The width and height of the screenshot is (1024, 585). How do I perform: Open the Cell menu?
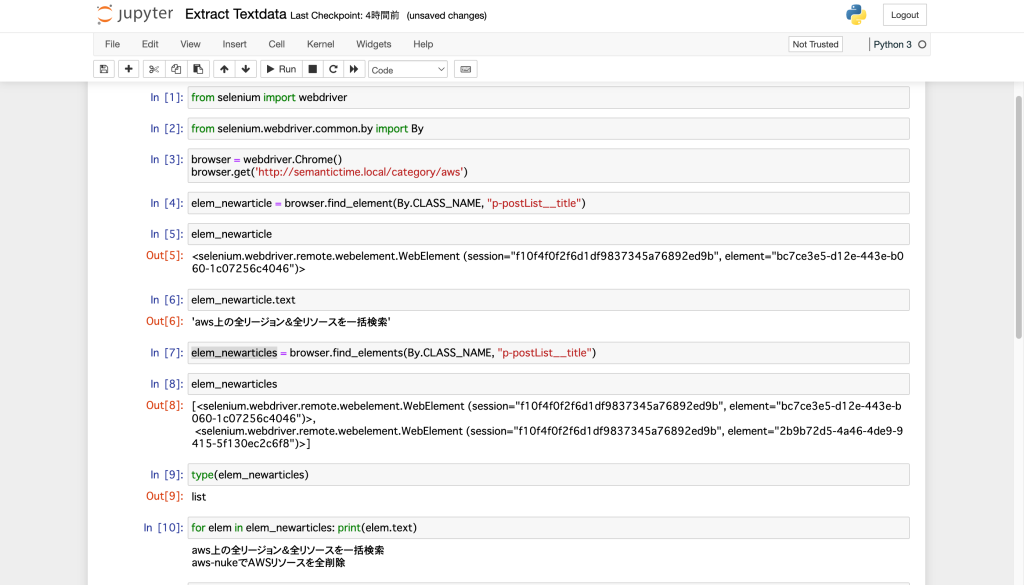click(276, 44)
